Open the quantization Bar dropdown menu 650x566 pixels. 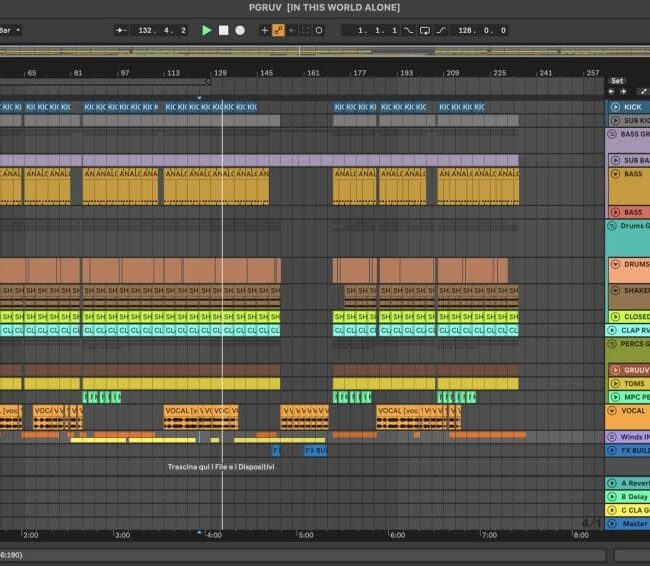pos(10,30)
